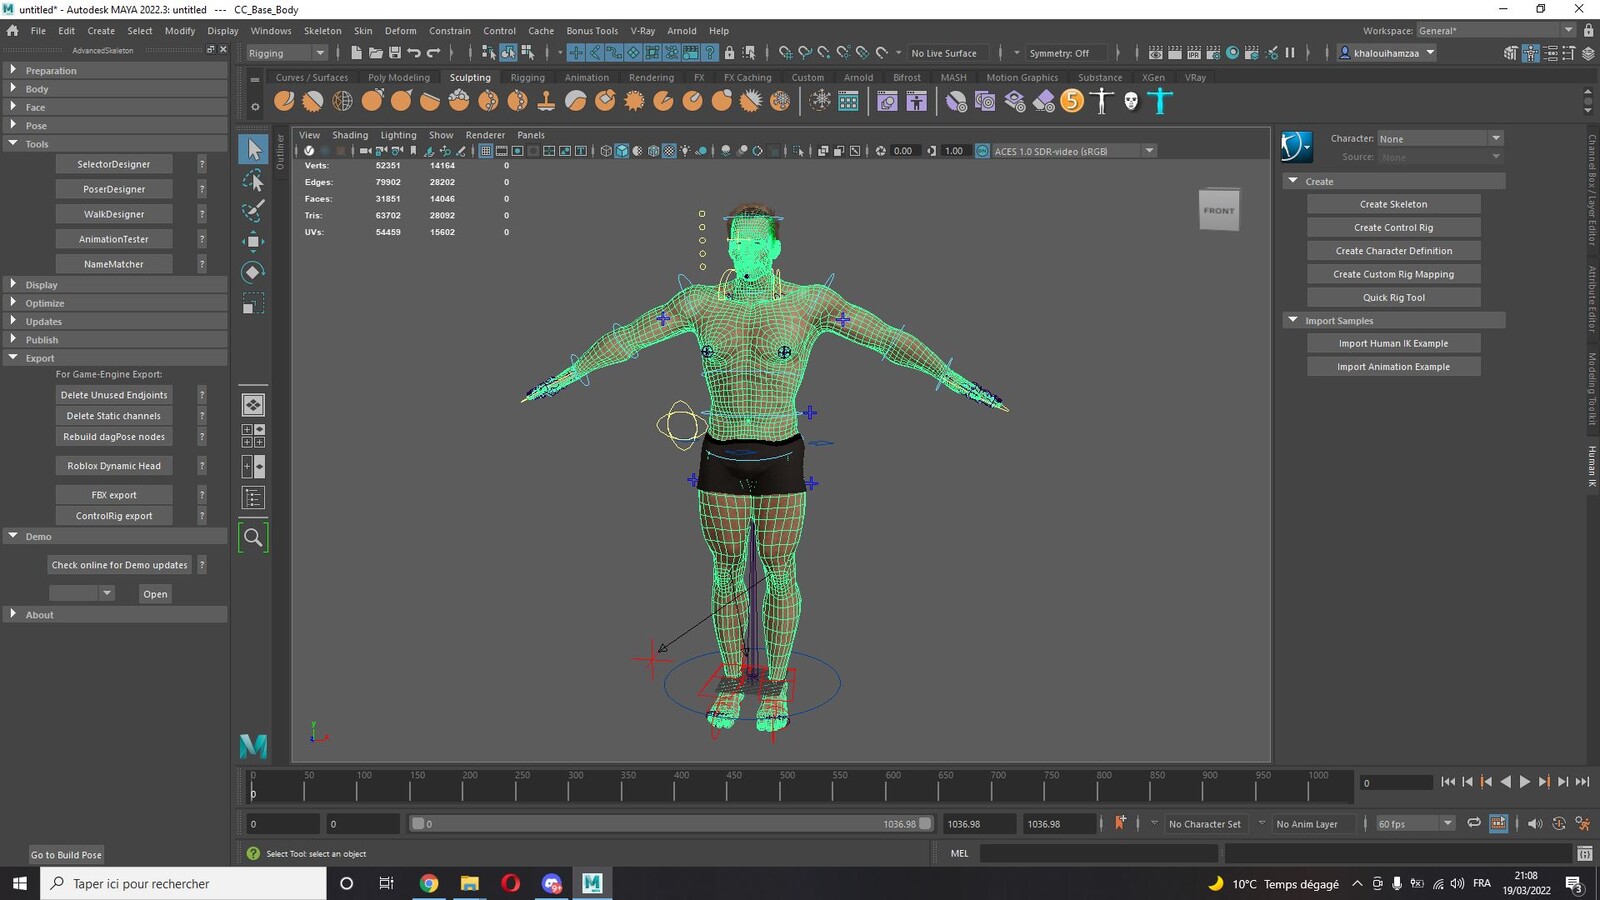Click frame 500 on the time slider
Image resolution: width=1600 pixels, height=900 pixels.
787,786
